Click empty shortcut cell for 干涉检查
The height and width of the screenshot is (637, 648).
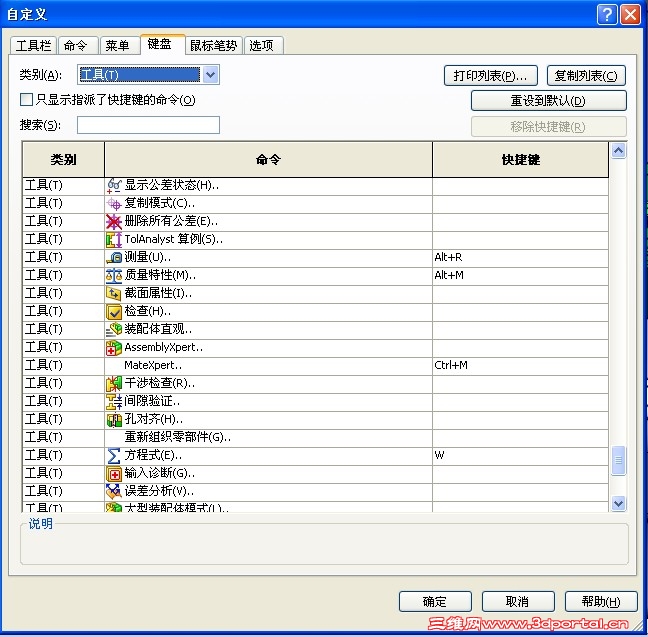pos(520,384)
